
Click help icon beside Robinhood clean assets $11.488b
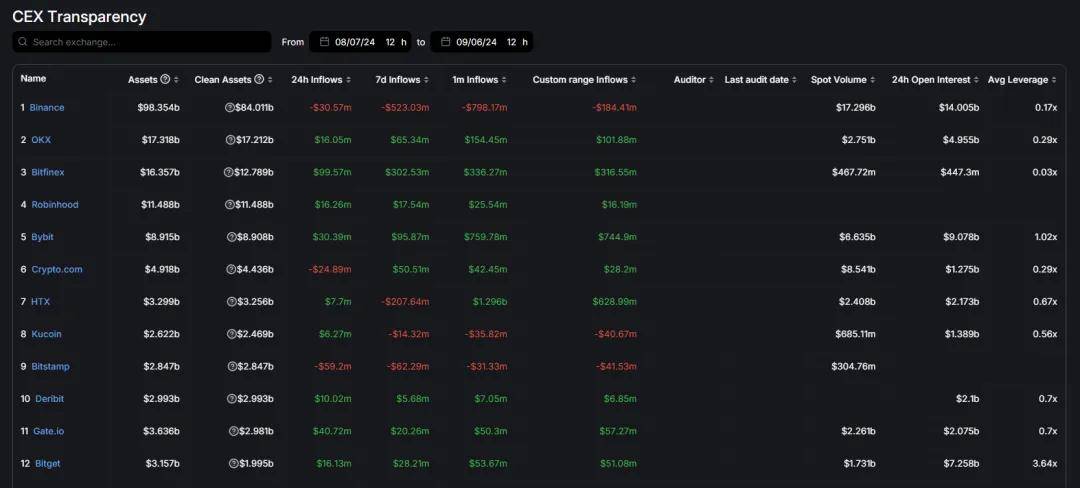pyautogui.click(x=230, y=204)
